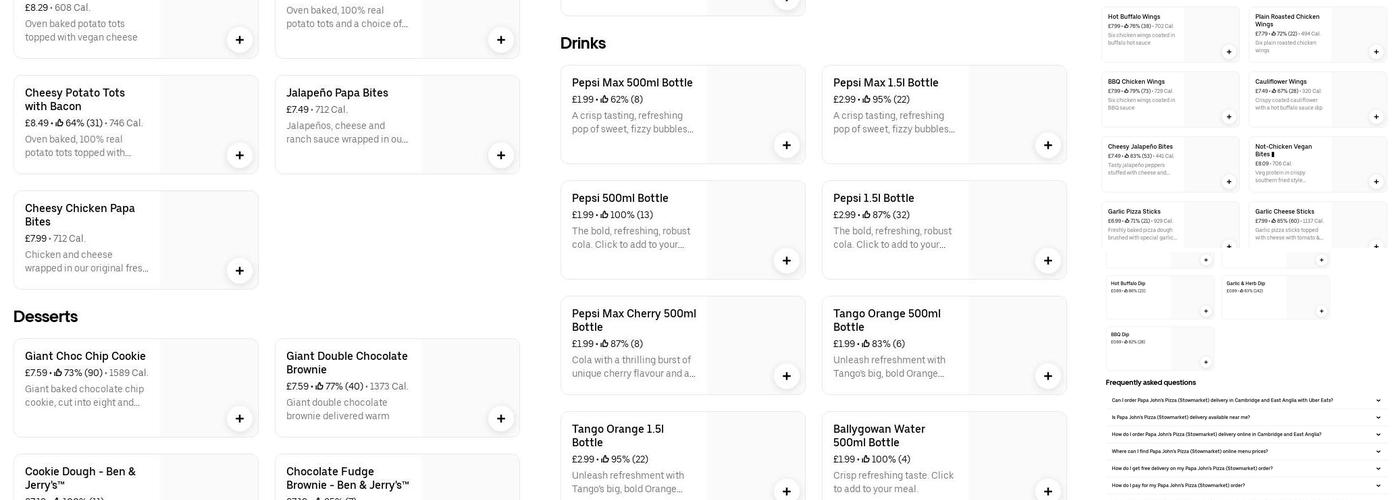Expand FAQ on ordering delivery online
1400x500 pixels.
coord(1378,435)
